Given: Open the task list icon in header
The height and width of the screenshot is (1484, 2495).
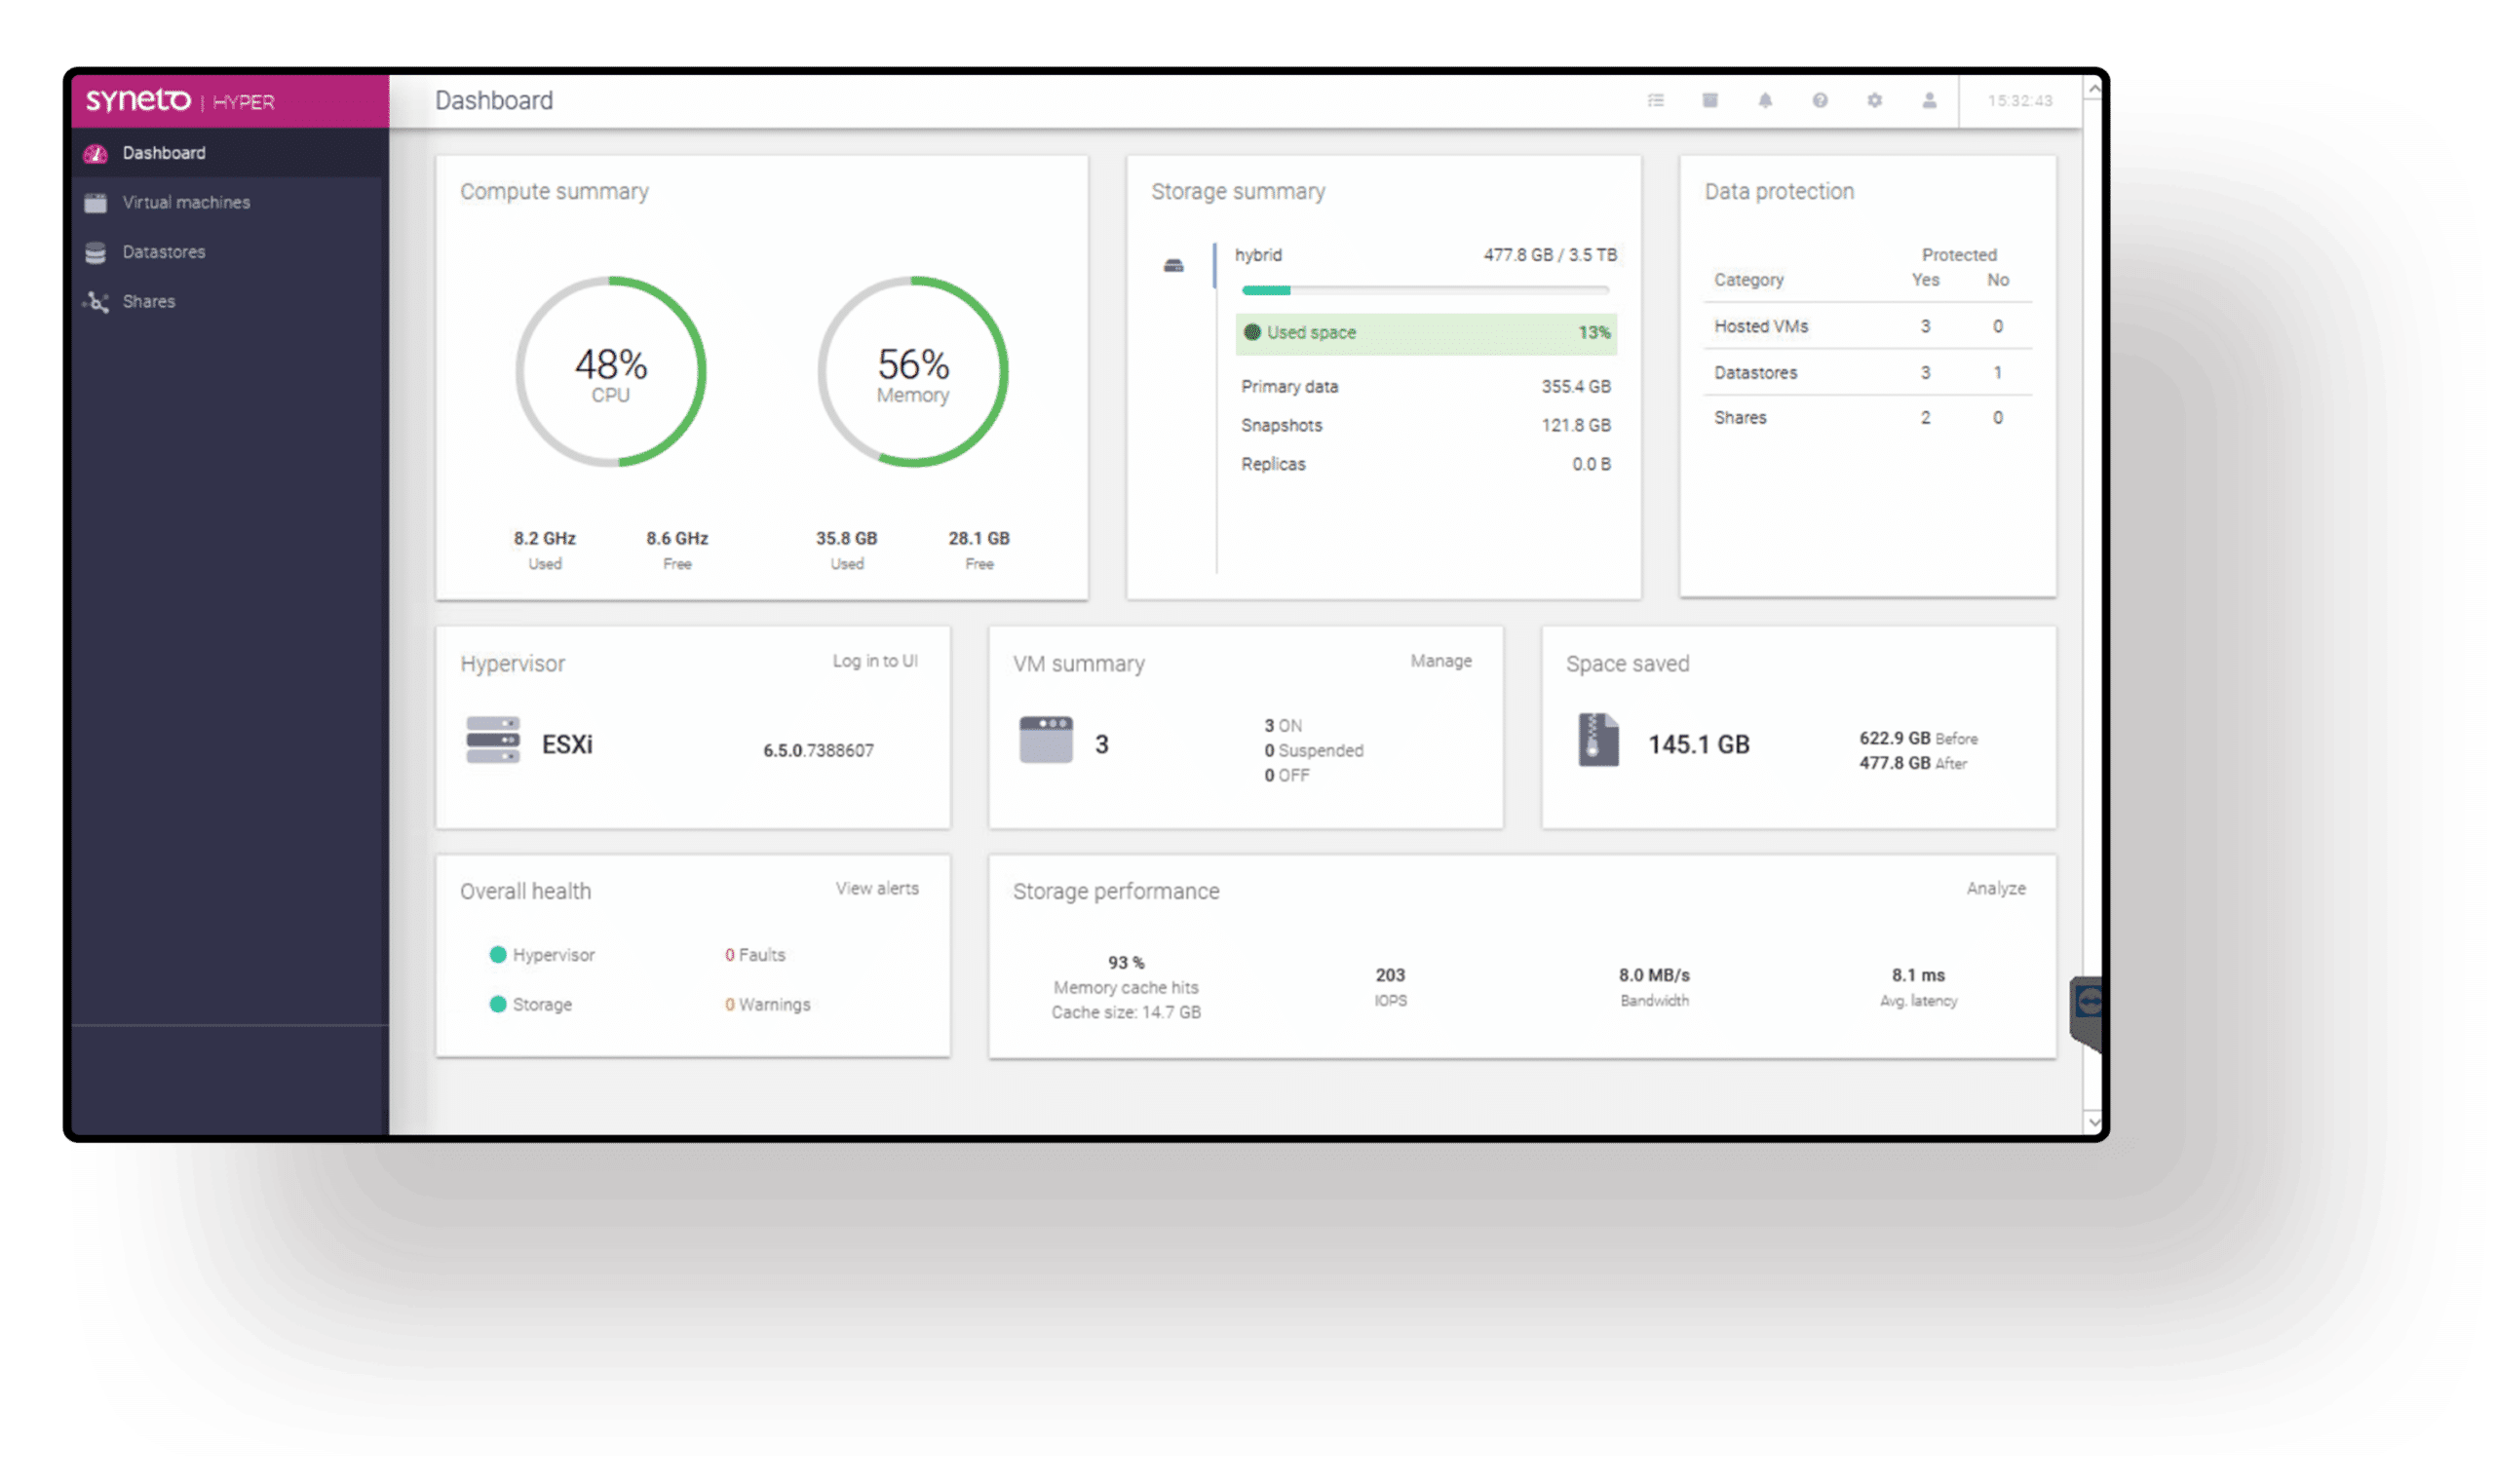Looking at the screenshot, I should pos(1656,100).
